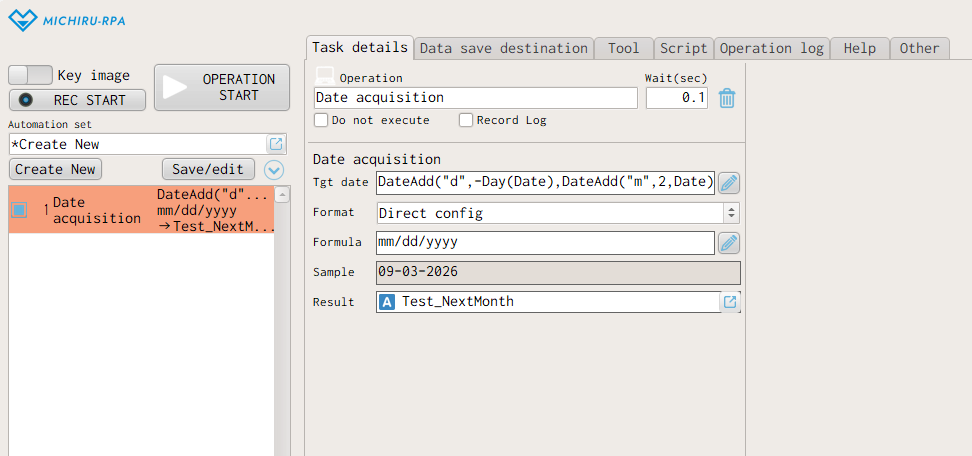Open the Tgt date pencil editor
Image resolution: width=972 pixels, height=456 pixels.
coord(729,183)
